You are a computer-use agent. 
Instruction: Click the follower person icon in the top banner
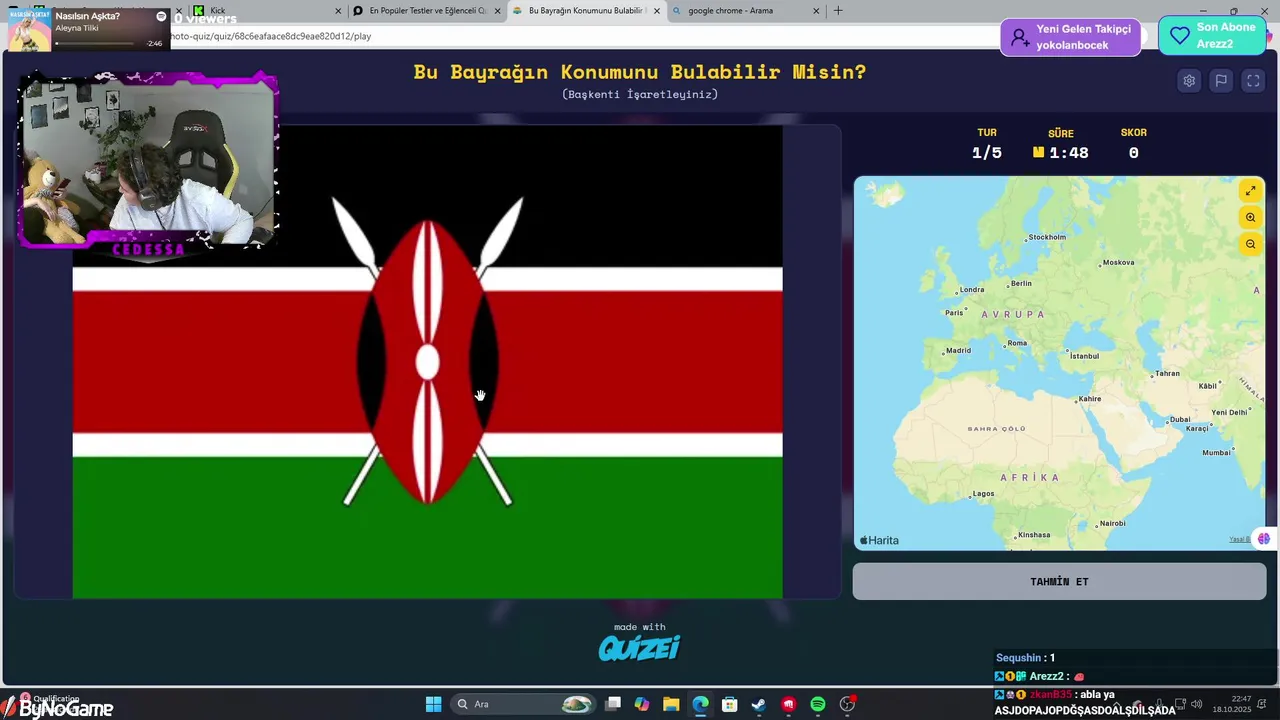(x=1019, y=37)
